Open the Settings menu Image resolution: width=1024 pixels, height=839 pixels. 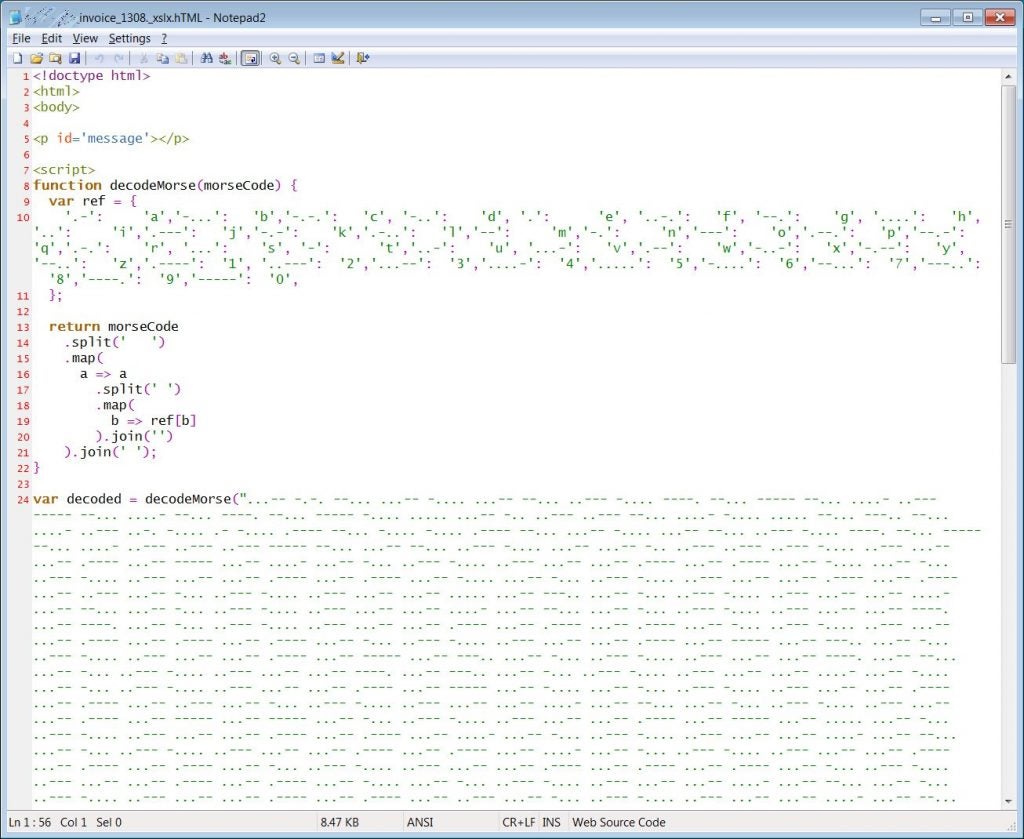coord(128,38)
